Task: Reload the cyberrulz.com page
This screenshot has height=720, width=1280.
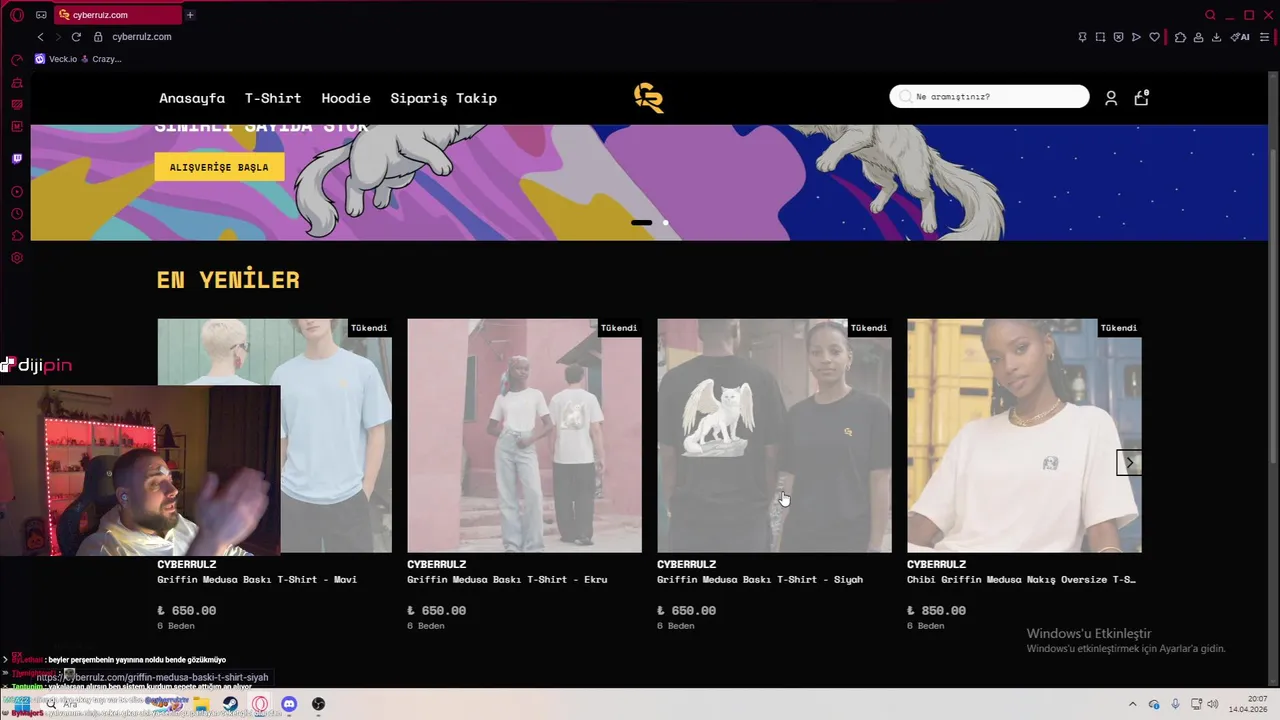Action: coord(76,37)
